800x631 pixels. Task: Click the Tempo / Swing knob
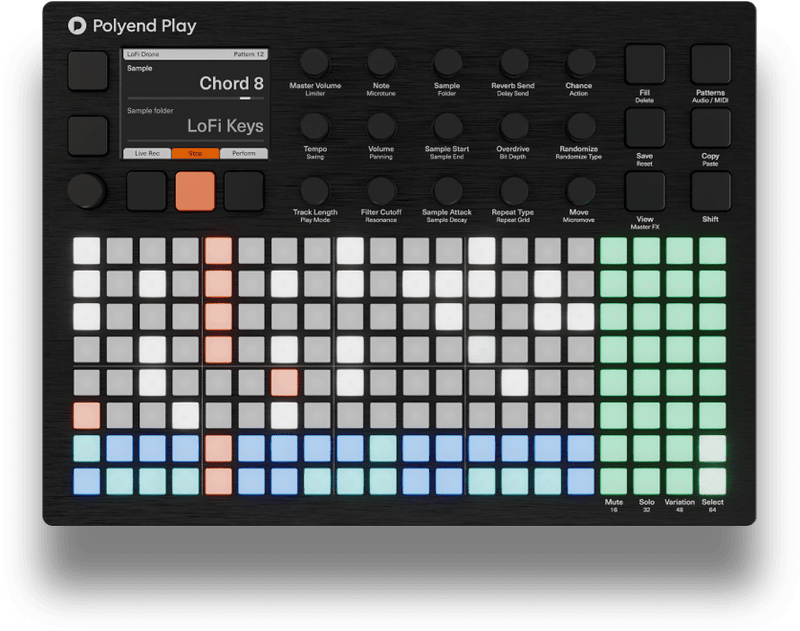pyautogui.click(x=315, y=127)
